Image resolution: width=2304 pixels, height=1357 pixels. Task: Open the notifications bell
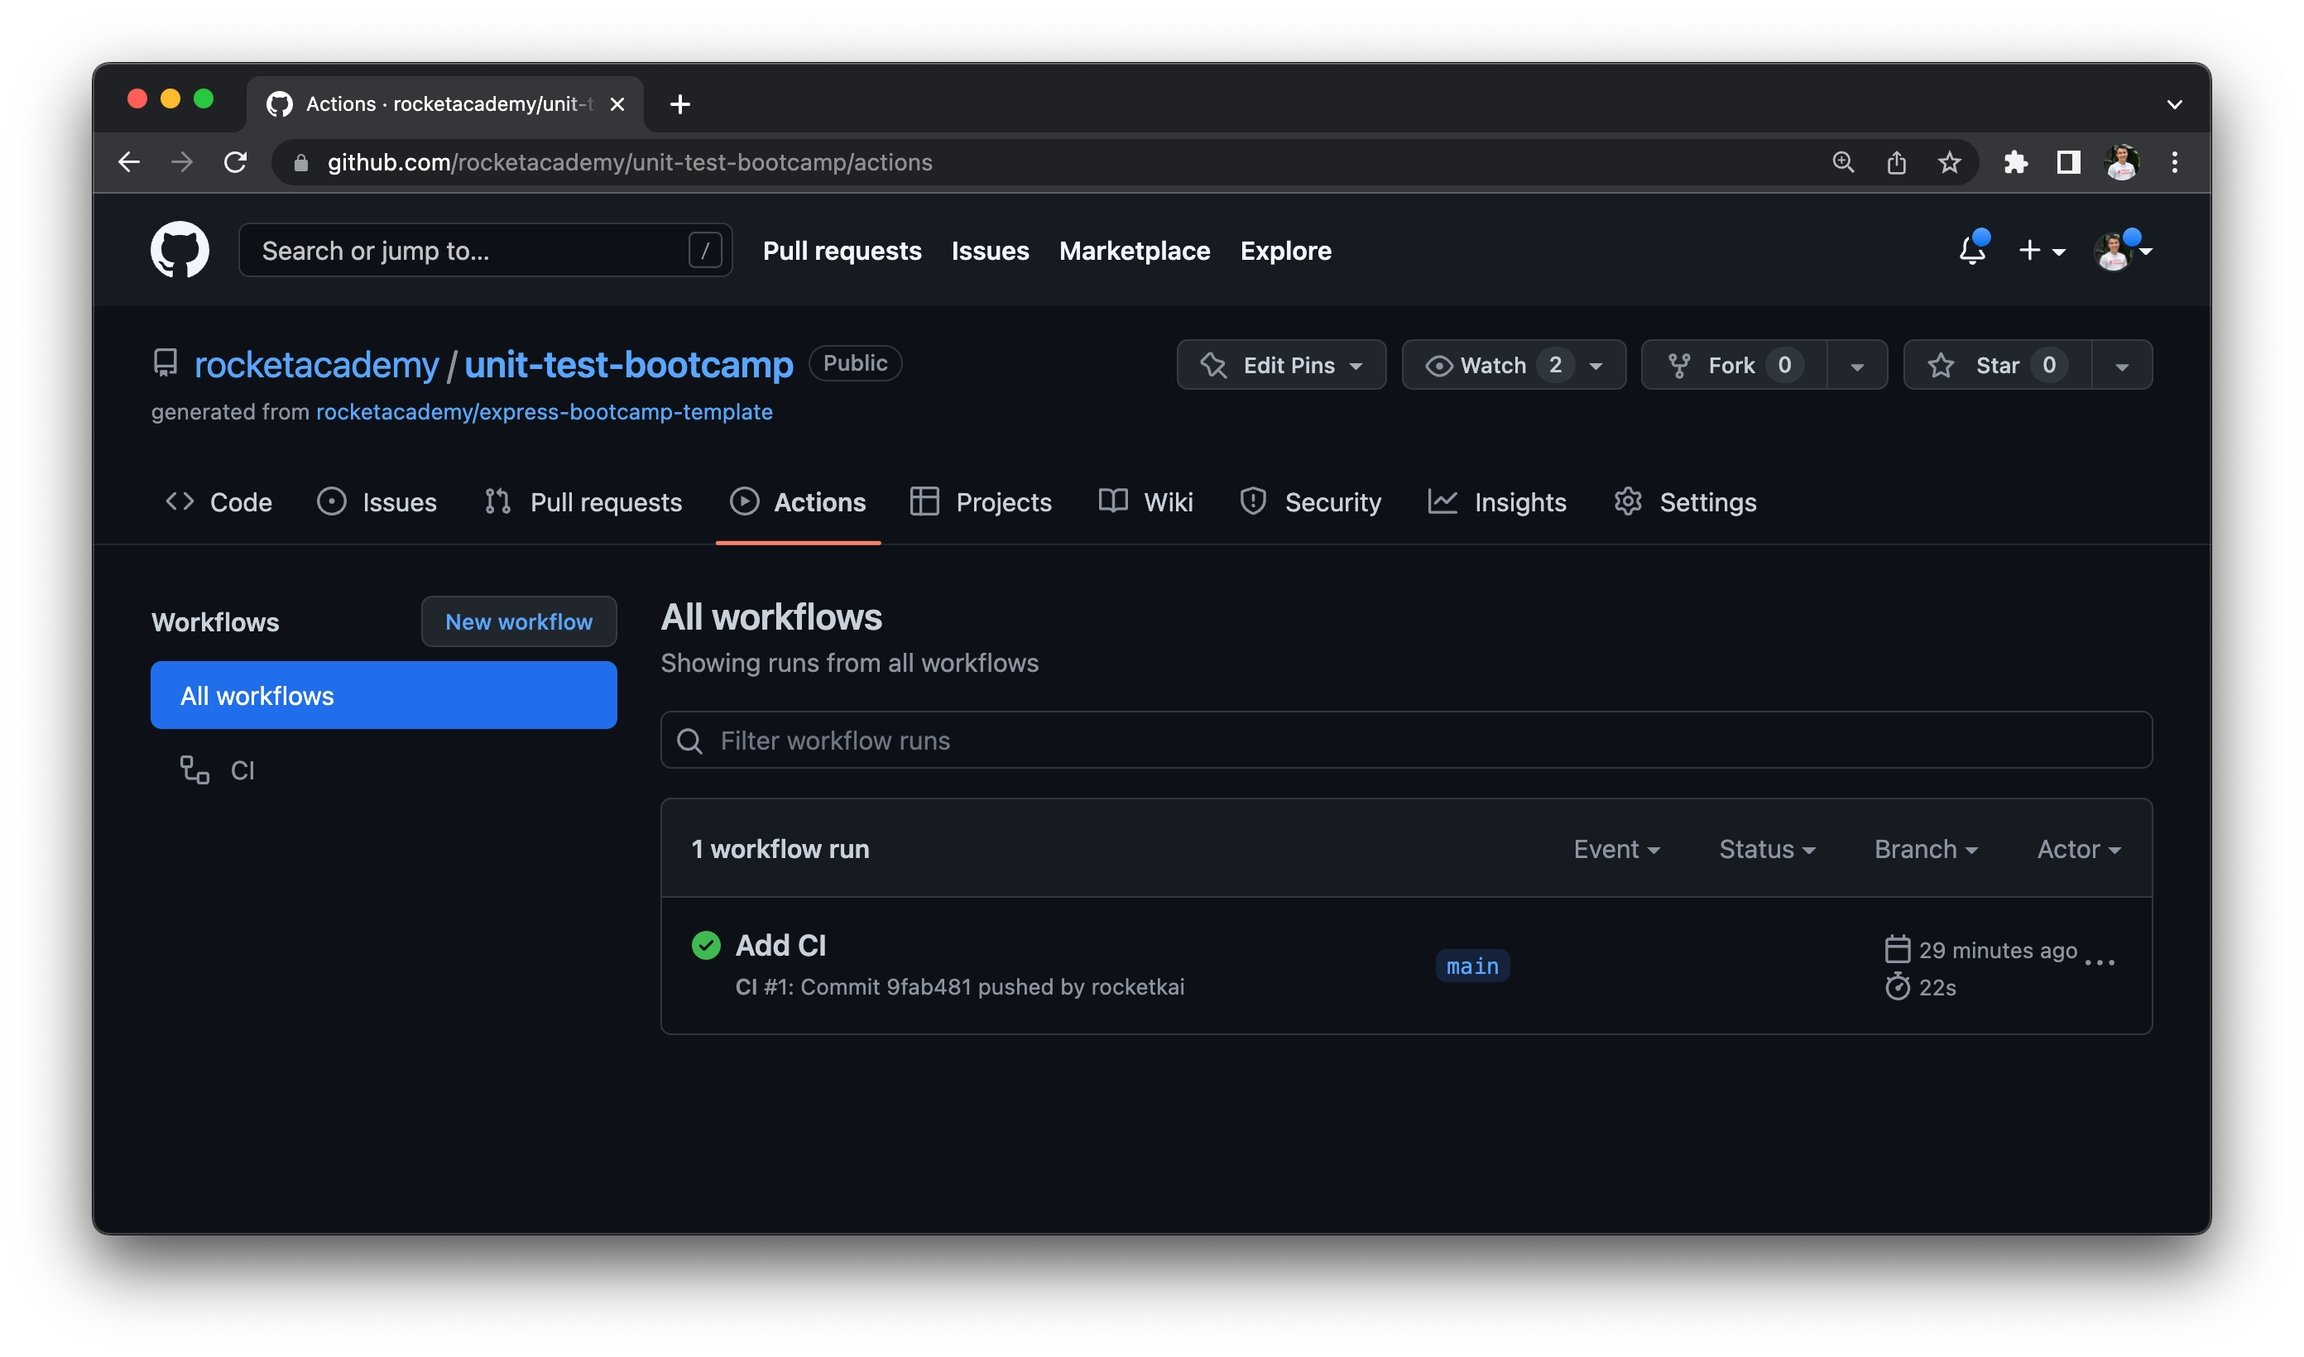coord(1971,250)
